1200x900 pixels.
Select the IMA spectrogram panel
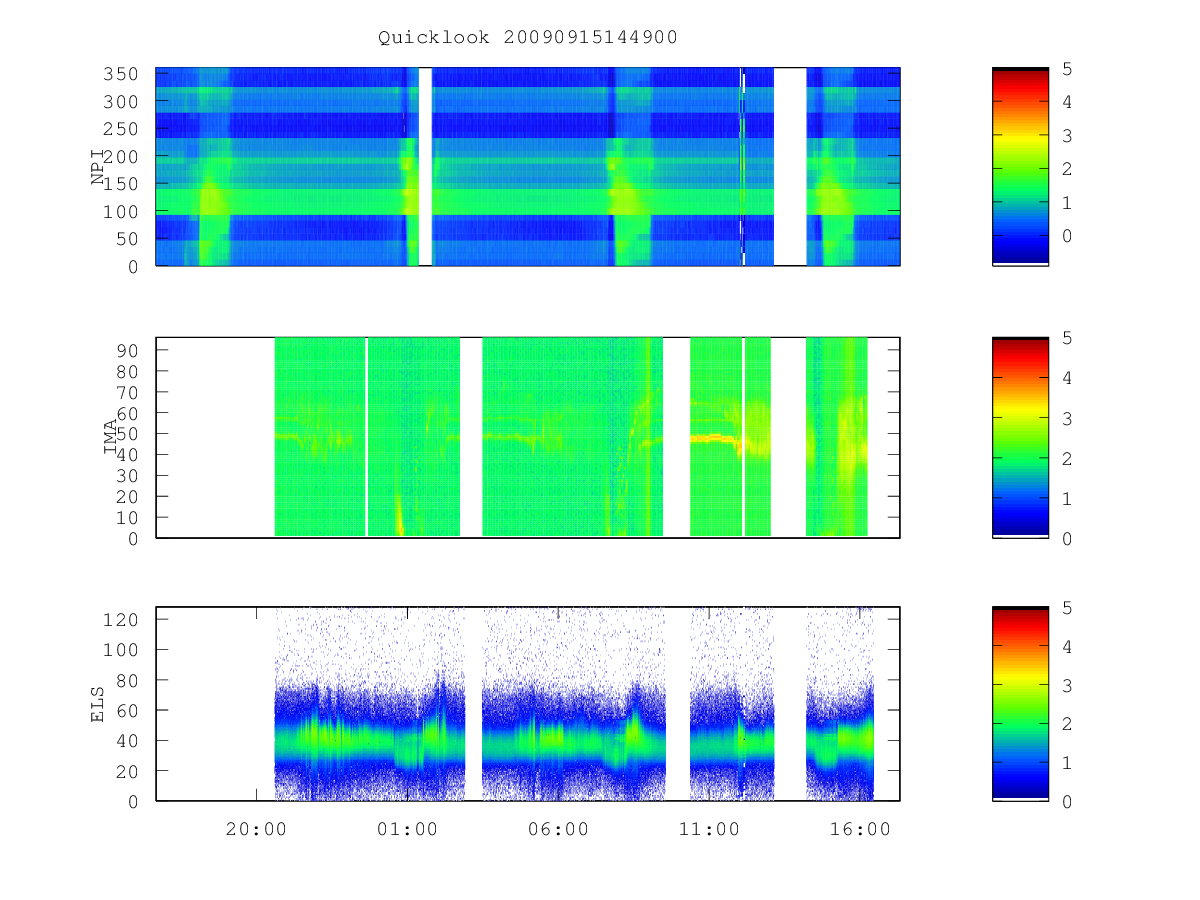tap(528, 438)
